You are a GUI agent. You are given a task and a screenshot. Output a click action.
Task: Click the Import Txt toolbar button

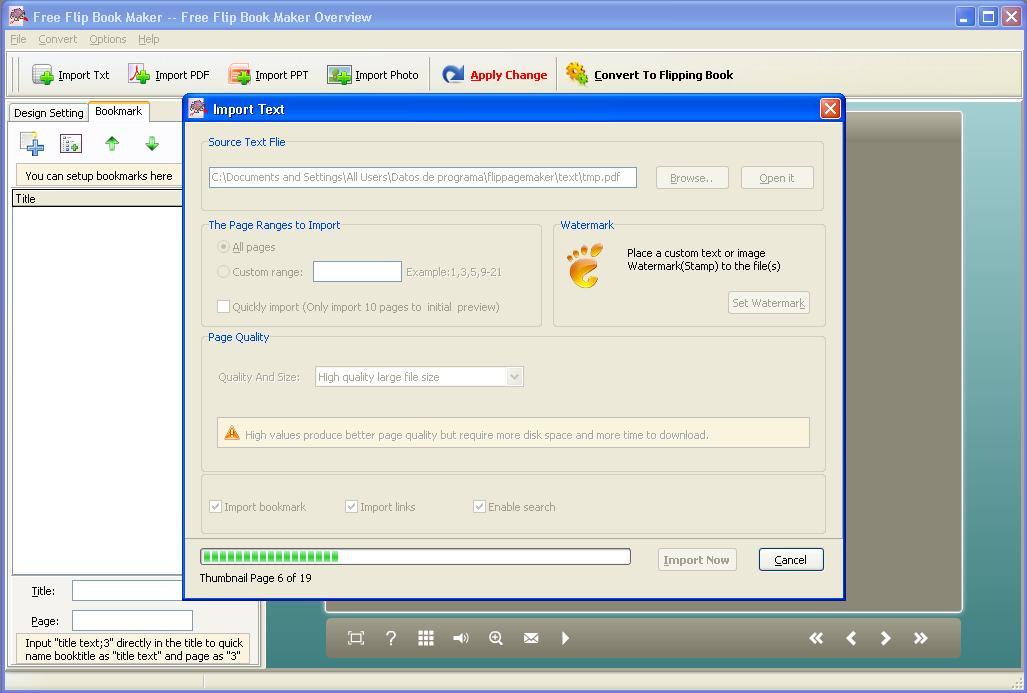click(x=71, y=75)
